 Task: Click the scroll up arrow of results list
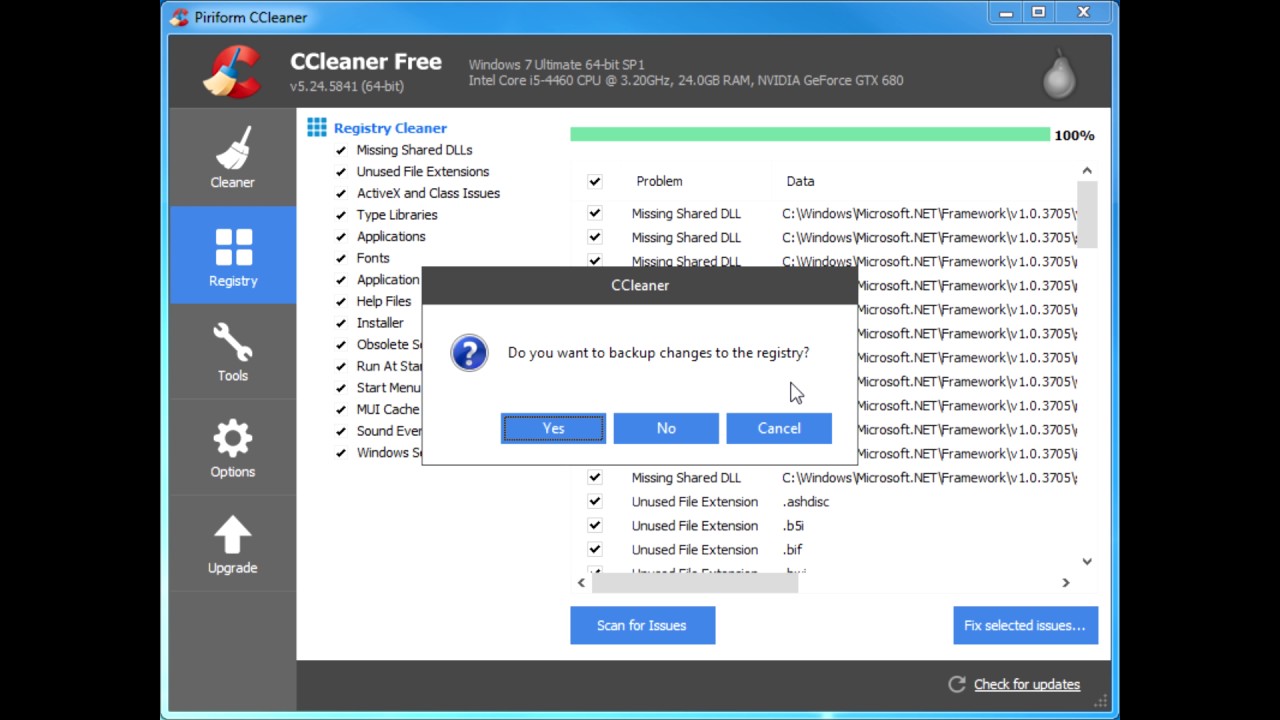[1087, 171]
